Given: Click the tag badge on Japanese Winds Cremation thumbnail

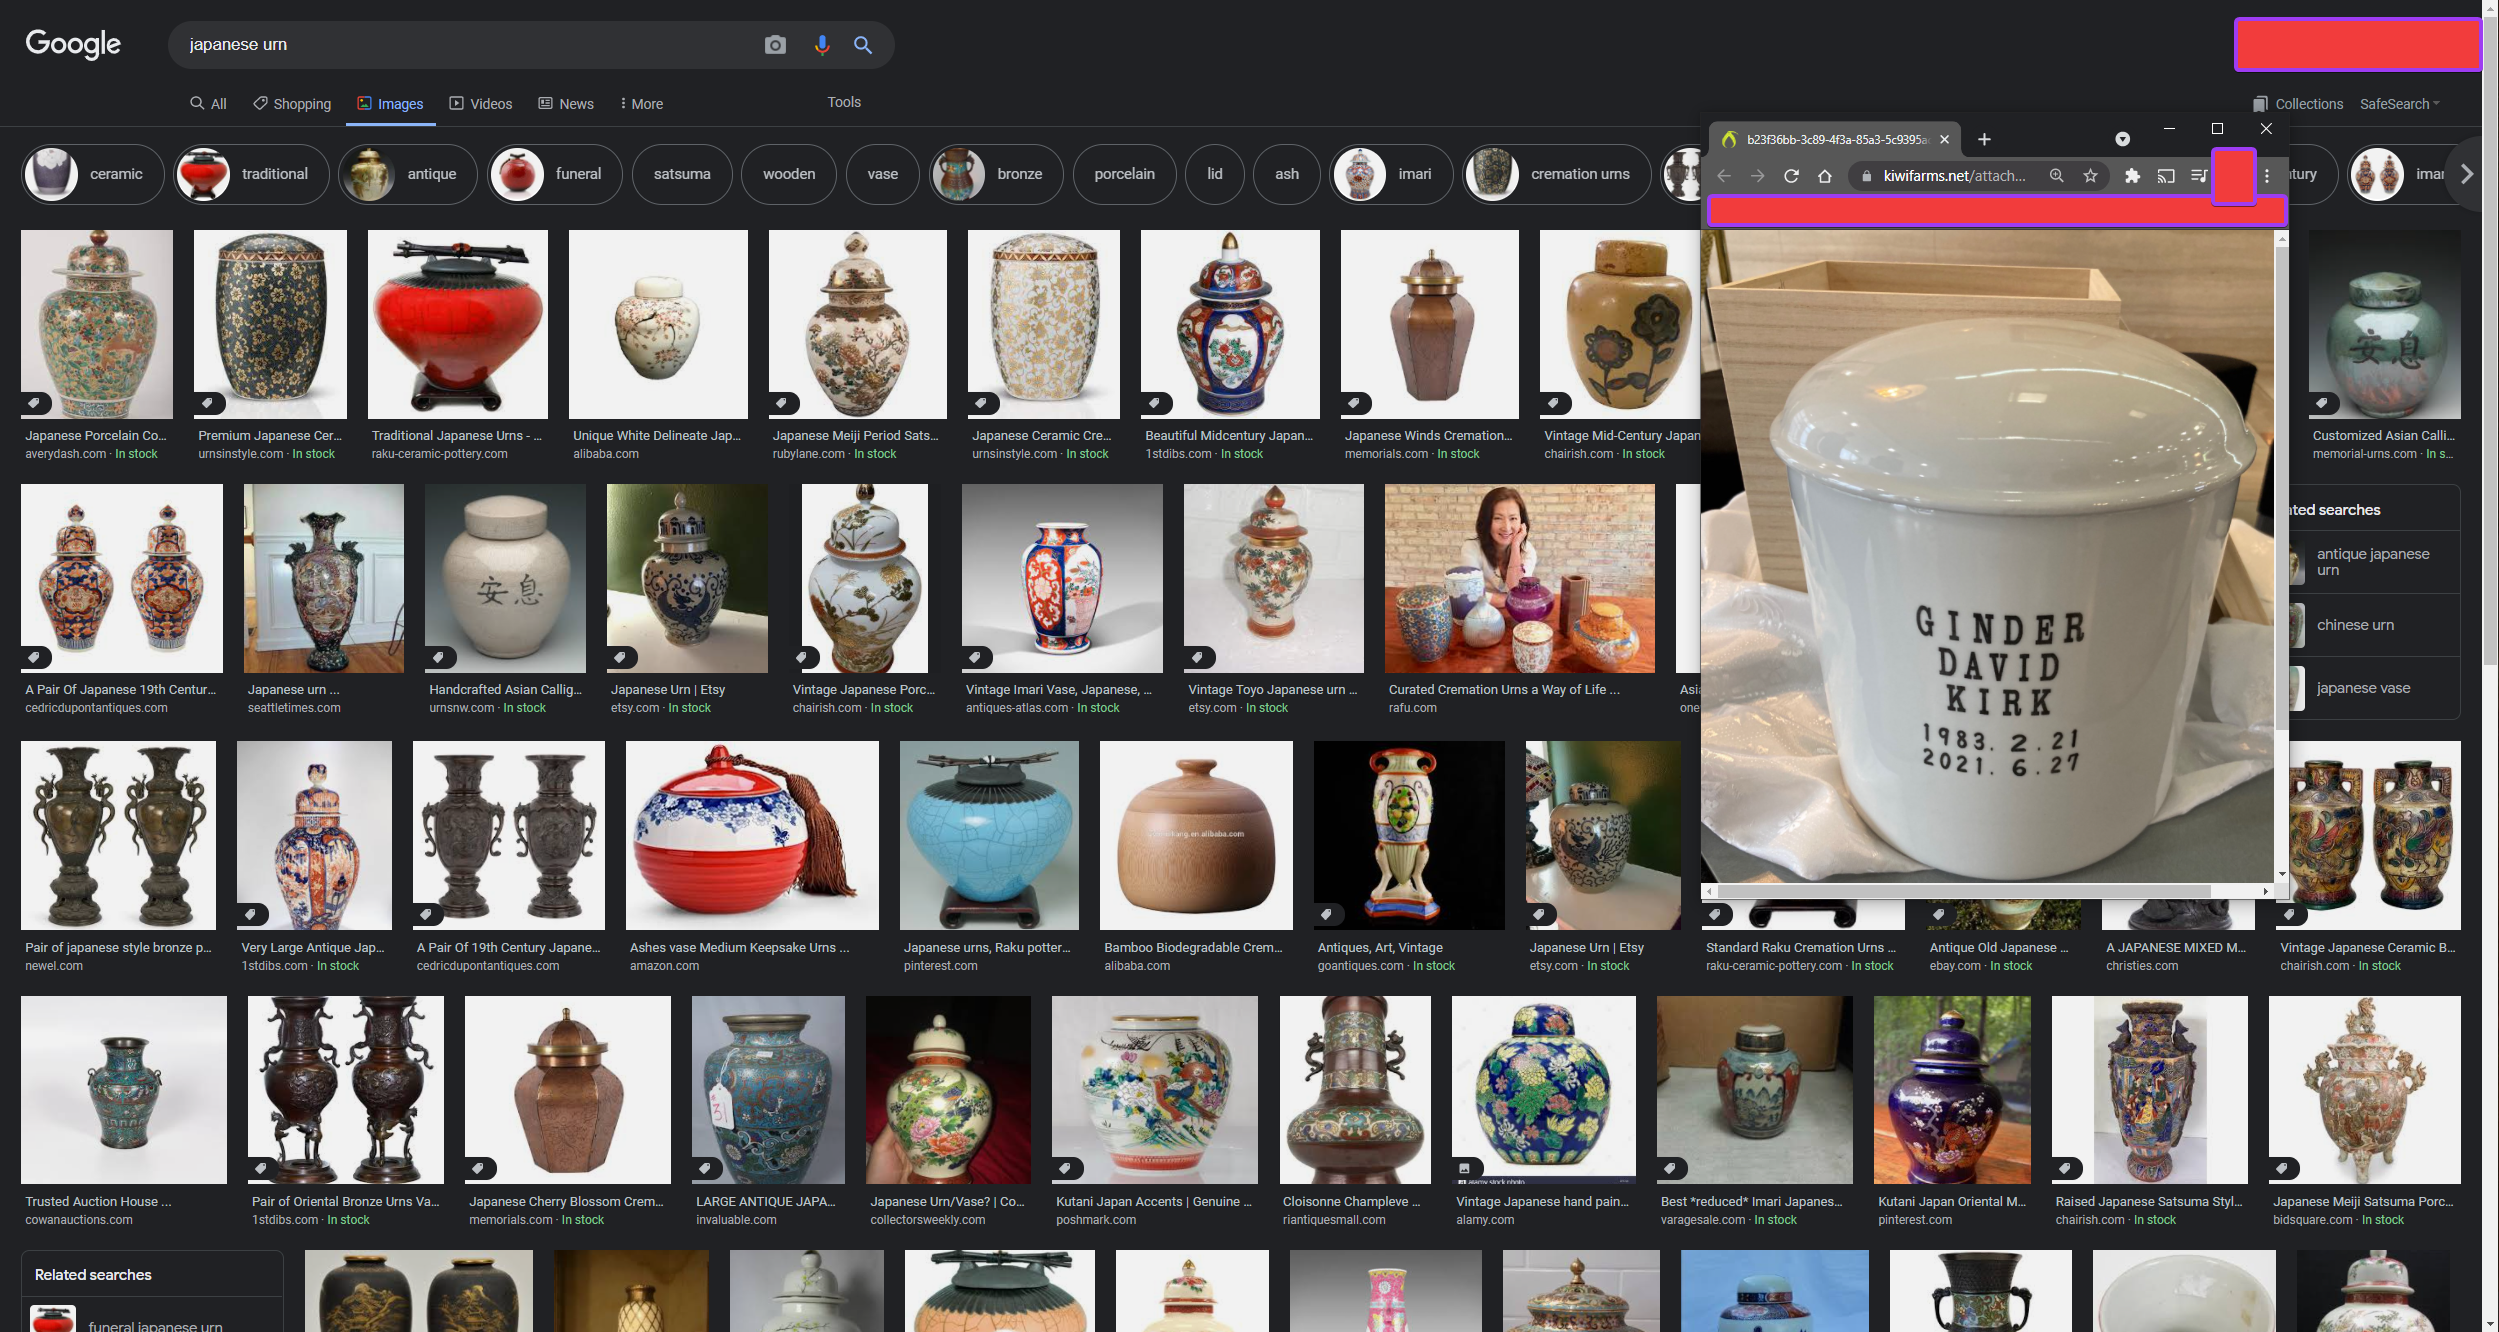Looking at the screenshot, I should tap(1355, 403).
